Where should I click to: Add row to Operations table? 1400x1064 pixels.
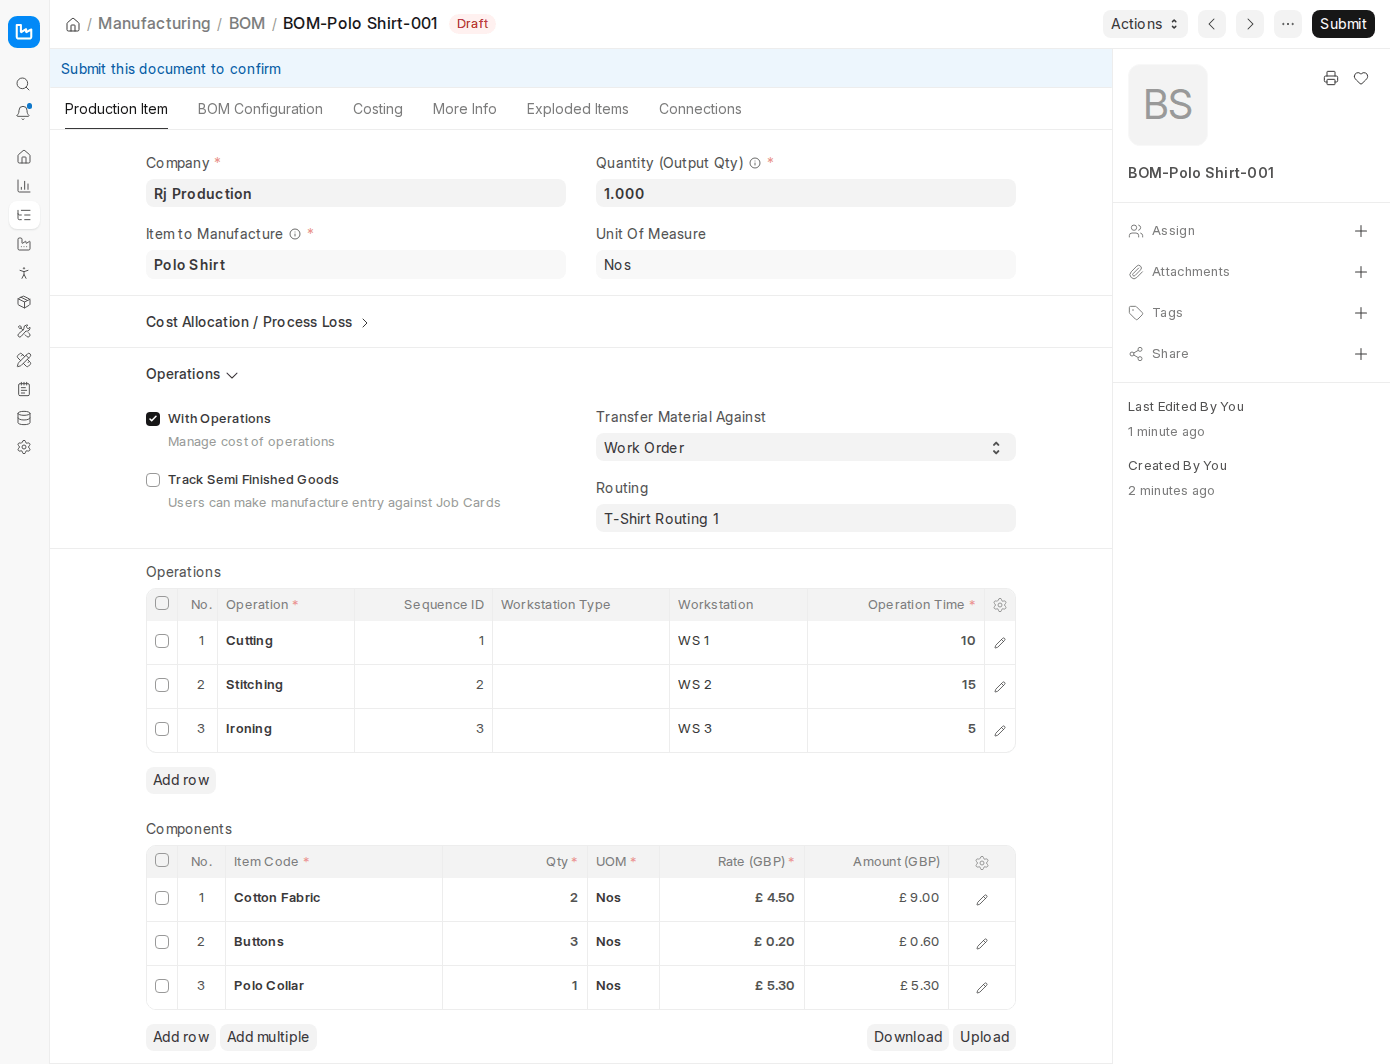click(181, 780)
